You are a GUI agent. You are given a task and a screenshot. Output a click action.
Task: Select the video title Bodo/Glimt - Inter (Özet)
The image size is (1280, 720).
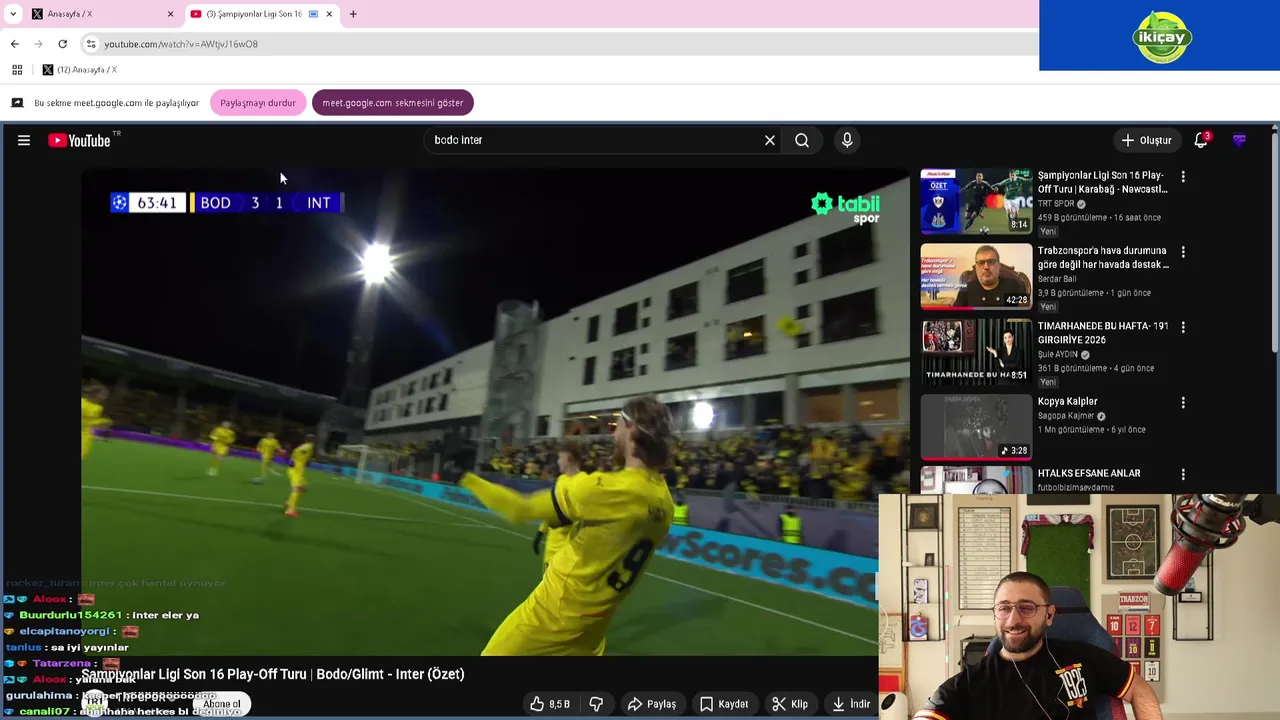tap(273, 674)
